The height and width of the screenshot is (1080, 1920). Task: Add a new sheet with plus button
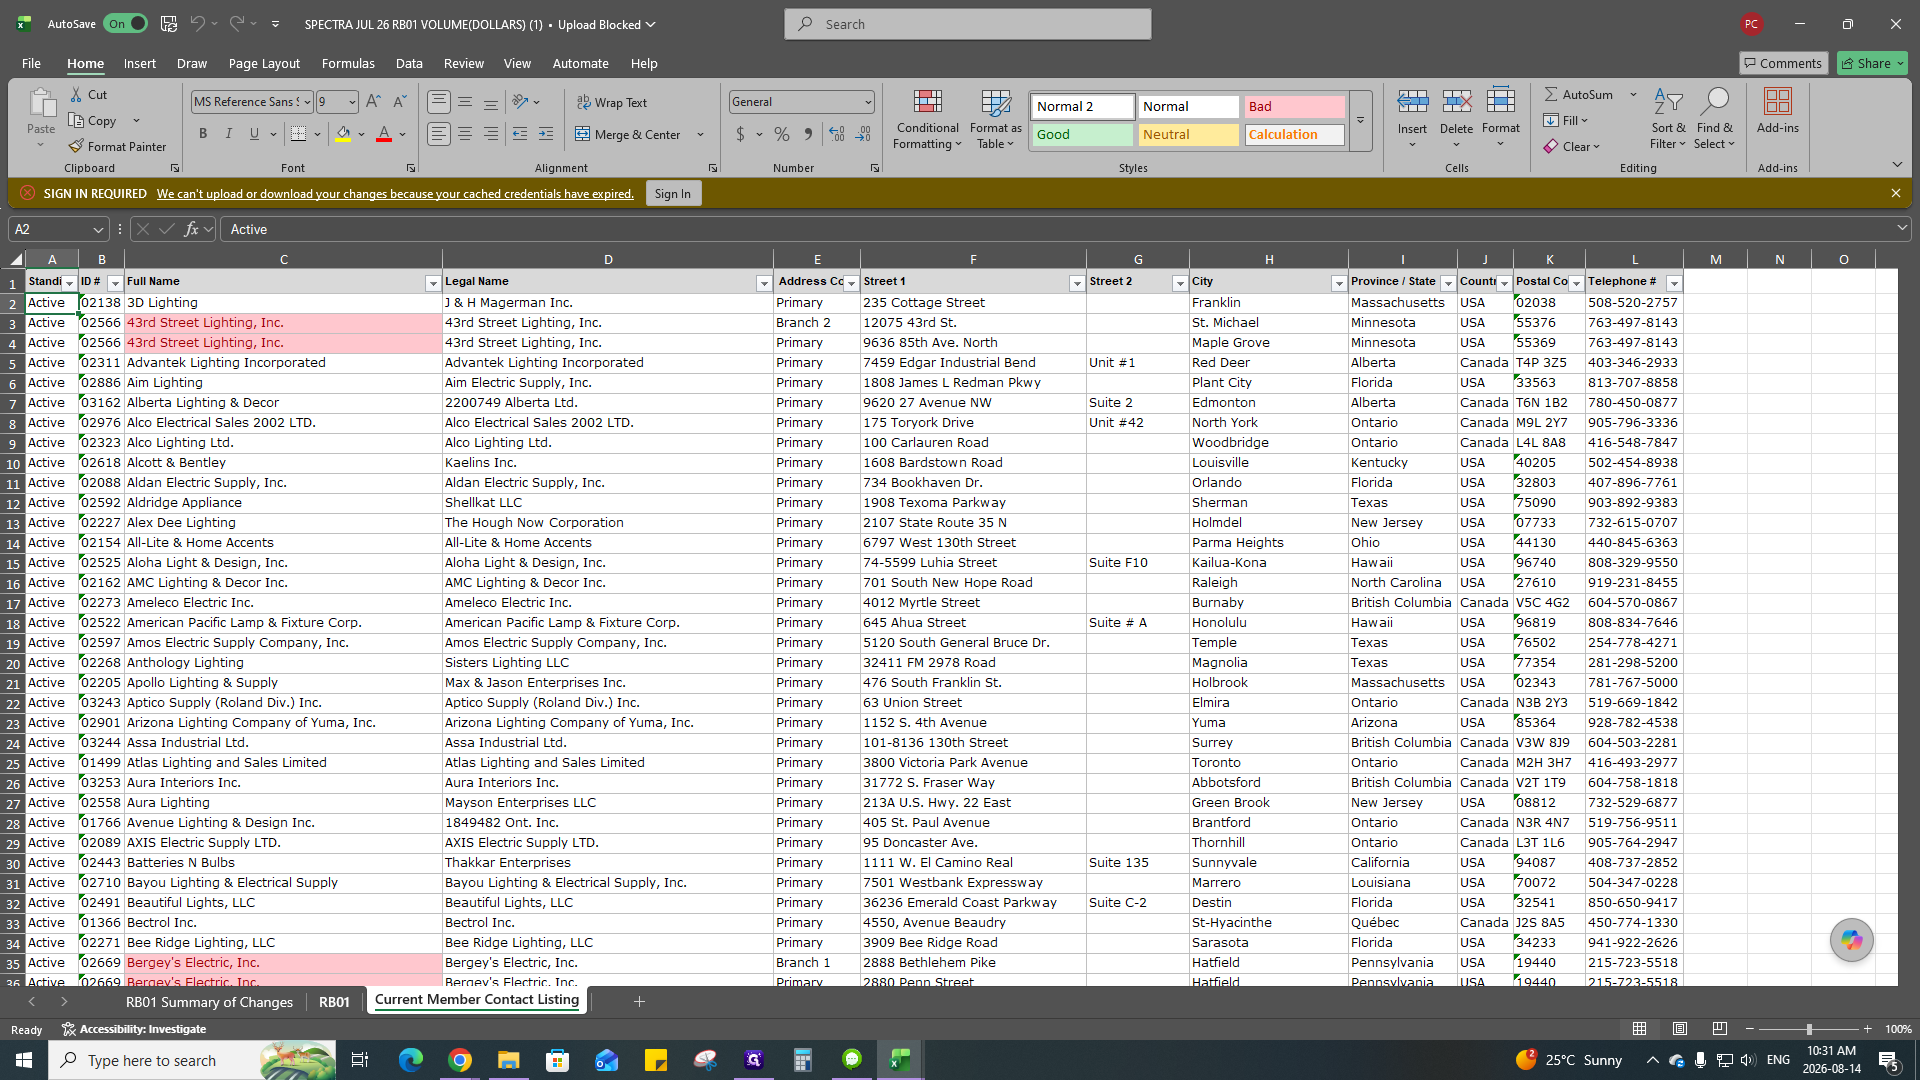coord(639,1001)
